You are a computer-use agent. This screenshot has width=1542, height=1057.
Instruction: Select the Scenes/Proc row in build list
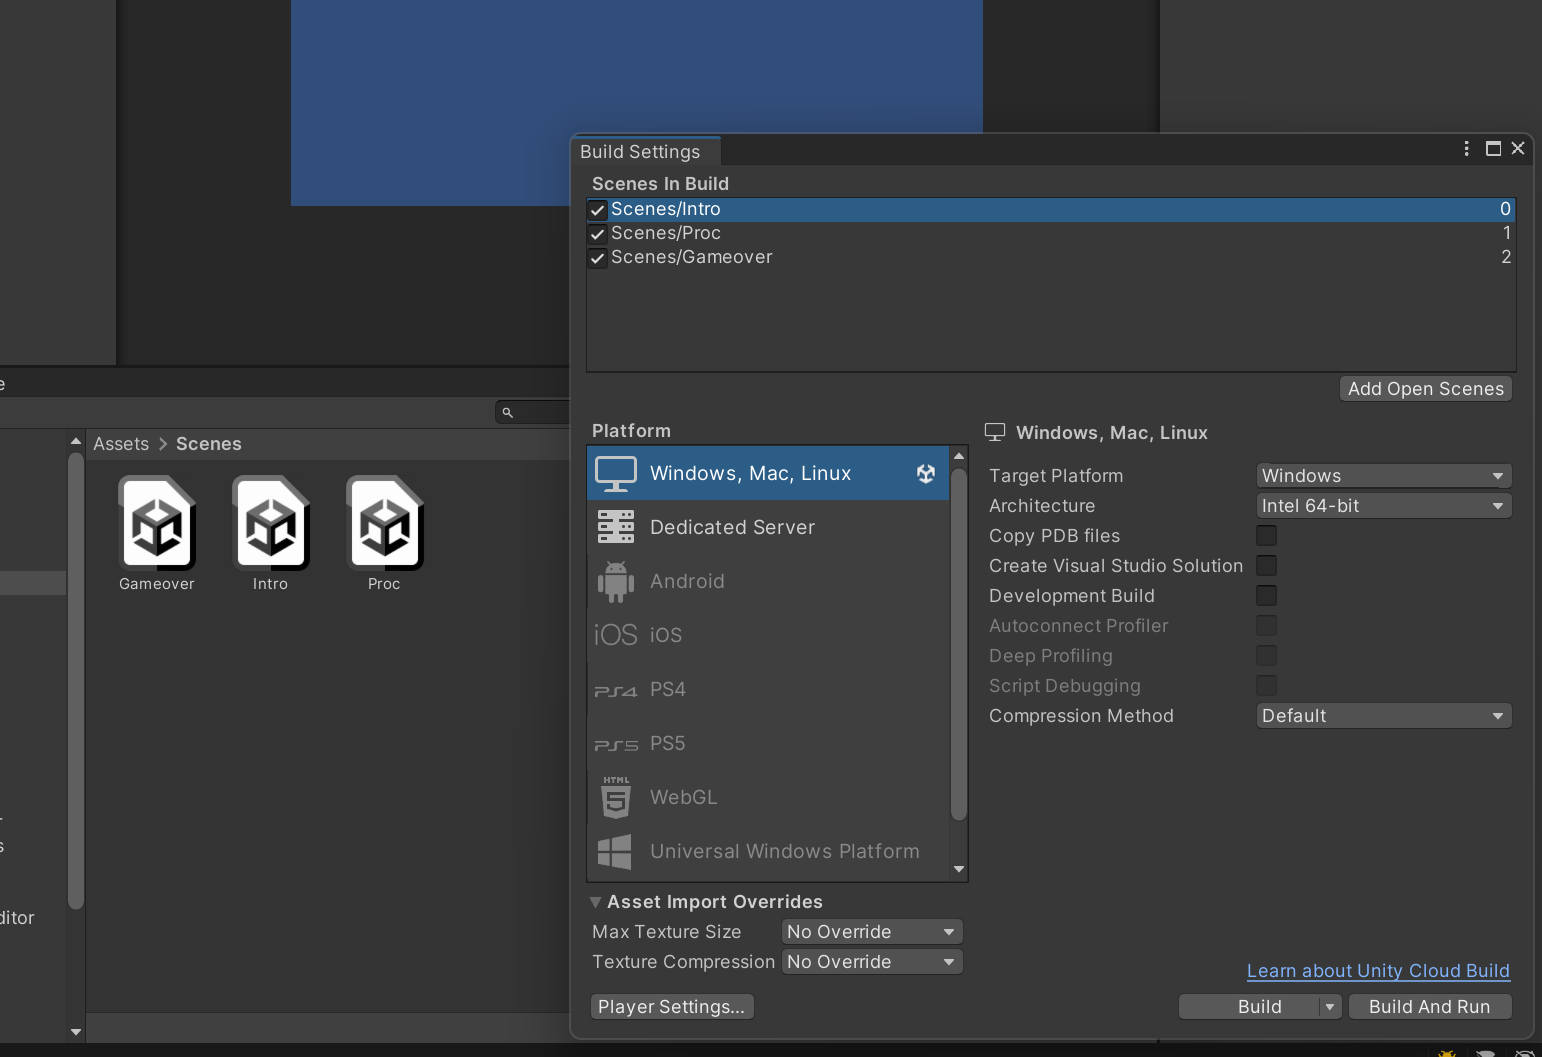coord(1051,234)
